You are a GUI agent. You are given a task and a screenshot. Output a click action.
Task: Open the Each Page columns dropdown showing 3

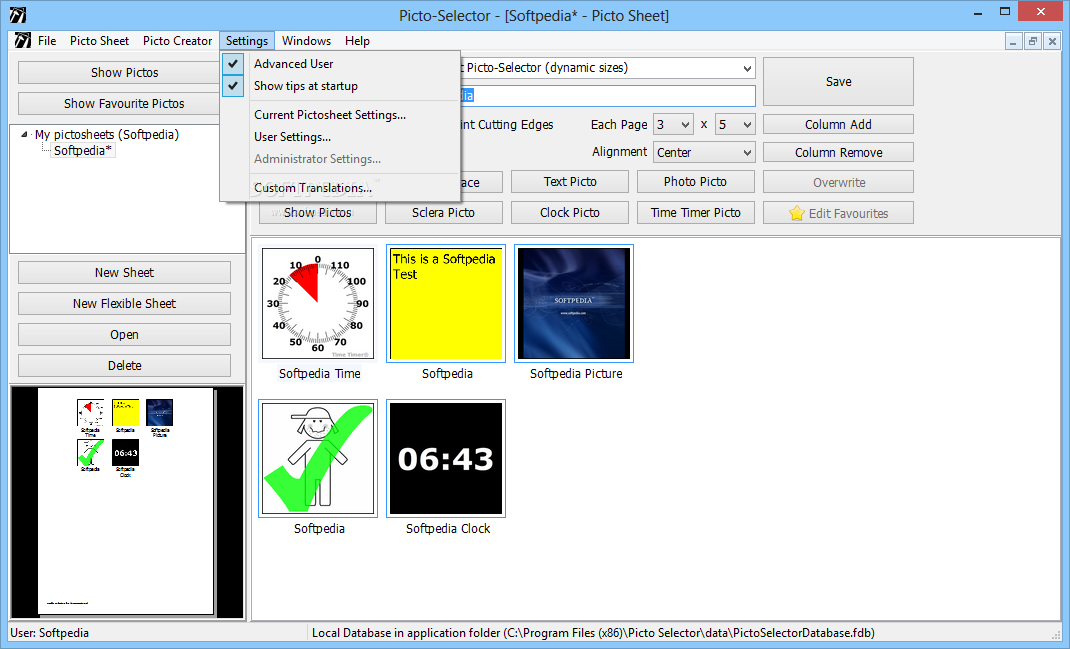(x=685, y=125)
